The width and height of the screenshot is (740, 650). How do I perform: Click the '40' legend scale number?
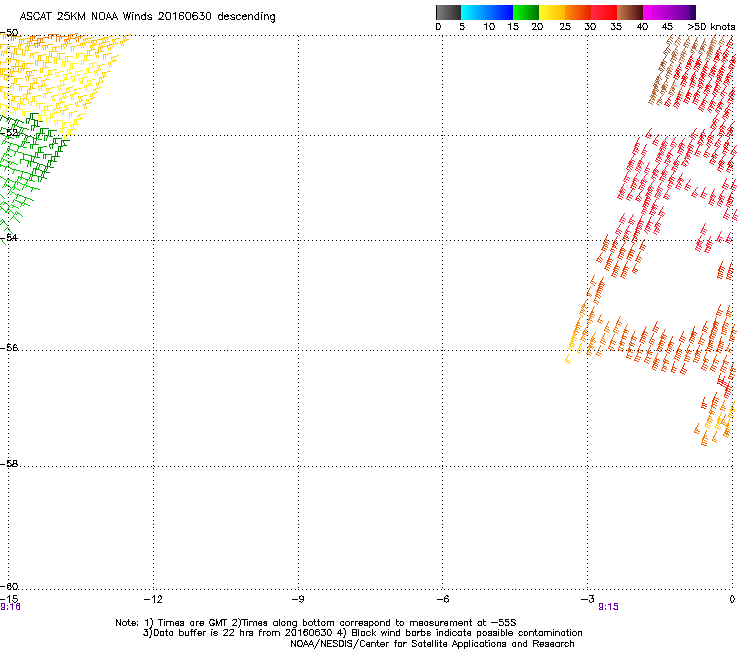pos(642,27)
